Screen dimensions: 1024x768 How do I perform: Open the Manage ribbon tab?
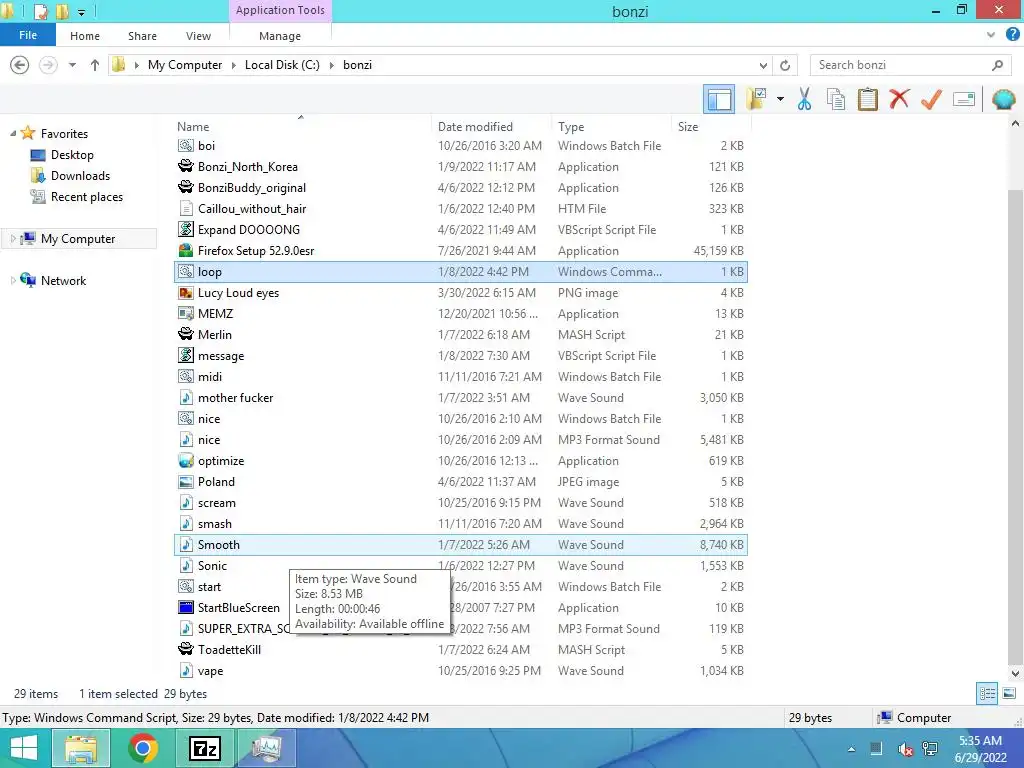pos(280,36)
